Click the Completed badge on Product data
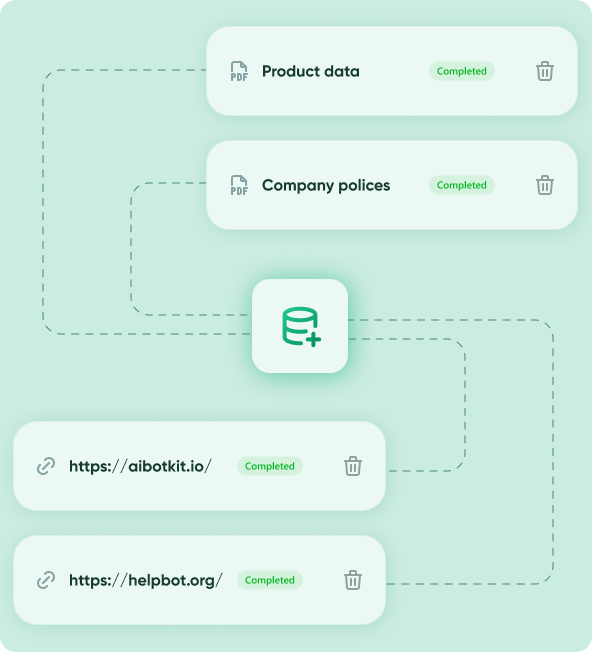The width and height of the screenshot is (592, 652). pos(461,71)
